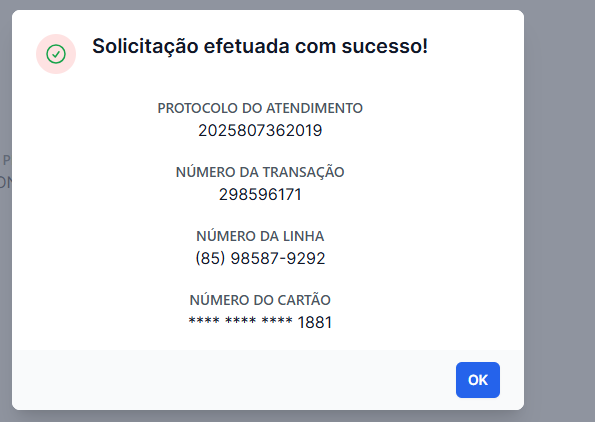This screenshot has width=595, height=422.
Task: Click the protocol number 2025807362019
Action: click(260, 131)
